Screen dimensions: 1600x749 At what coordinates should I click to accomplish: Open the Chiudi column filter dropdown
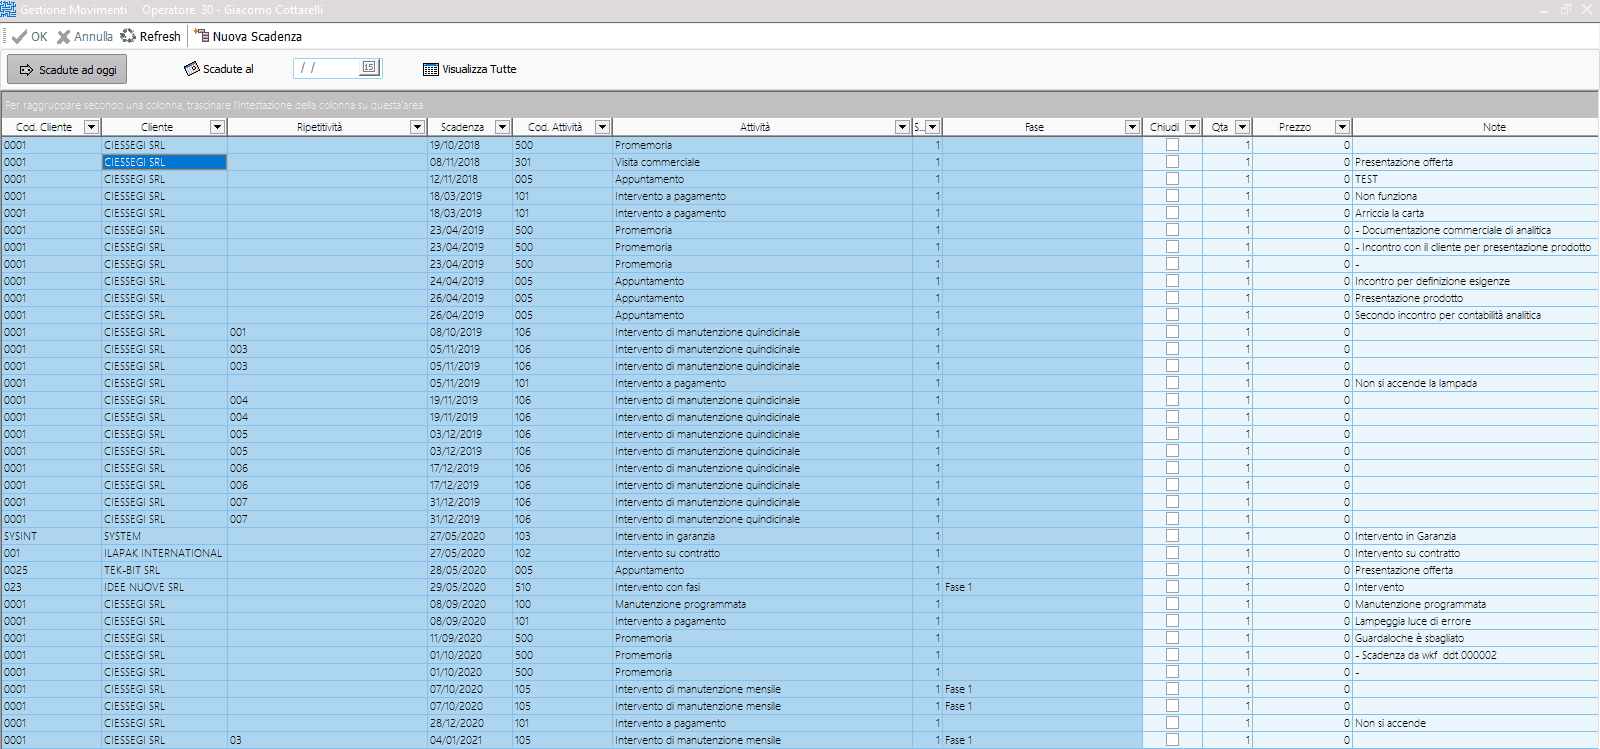1192,127
